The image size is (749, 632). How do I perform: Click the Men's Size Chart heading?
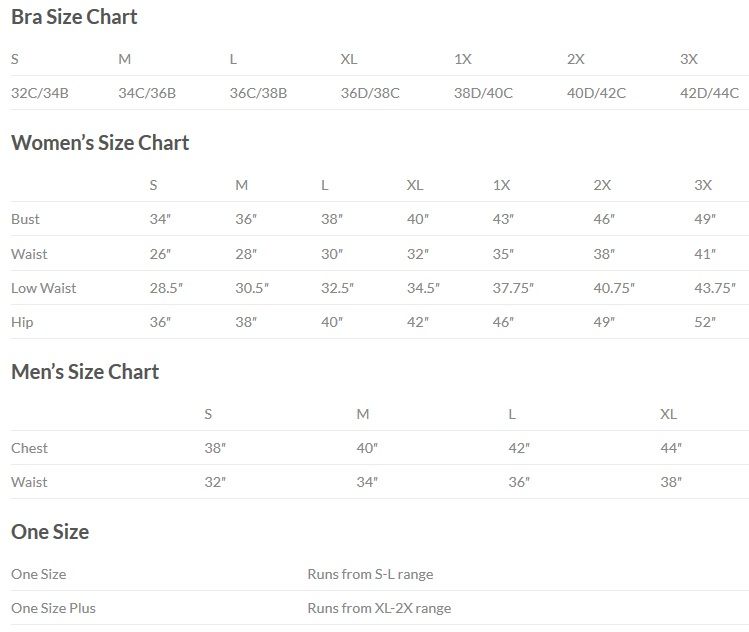point(85,372)
